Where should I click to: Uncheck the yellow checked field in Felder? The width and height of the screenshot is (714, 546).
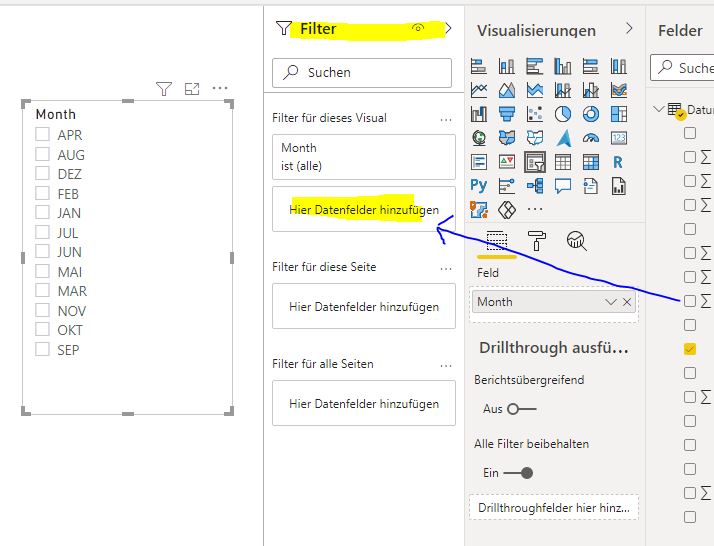(690, 349)
